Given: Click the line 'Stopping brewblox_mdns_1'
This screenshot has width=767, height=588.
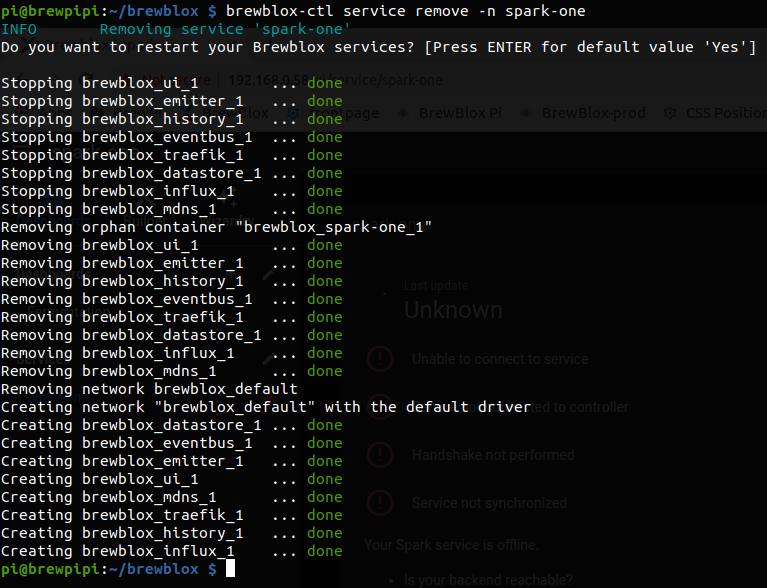Looking at the screenshot, I should point(172,209).
